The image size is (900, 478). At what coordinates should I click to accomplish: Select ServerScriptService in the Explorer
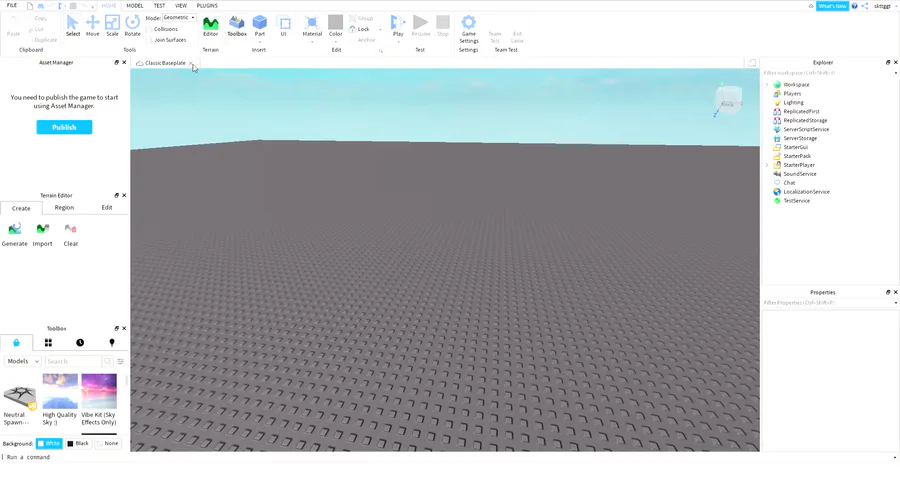point(806,130)
